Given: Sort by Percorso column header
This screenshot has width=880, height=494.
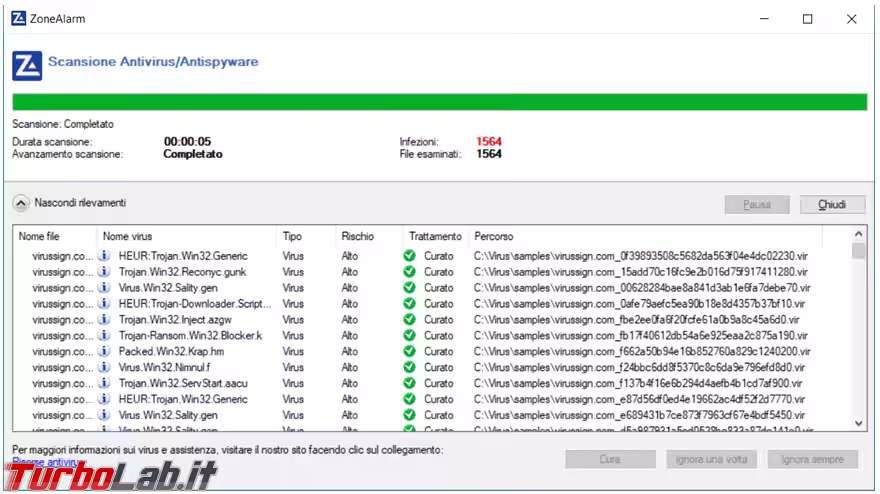Looking at the screenshot, I should [493, 237].
